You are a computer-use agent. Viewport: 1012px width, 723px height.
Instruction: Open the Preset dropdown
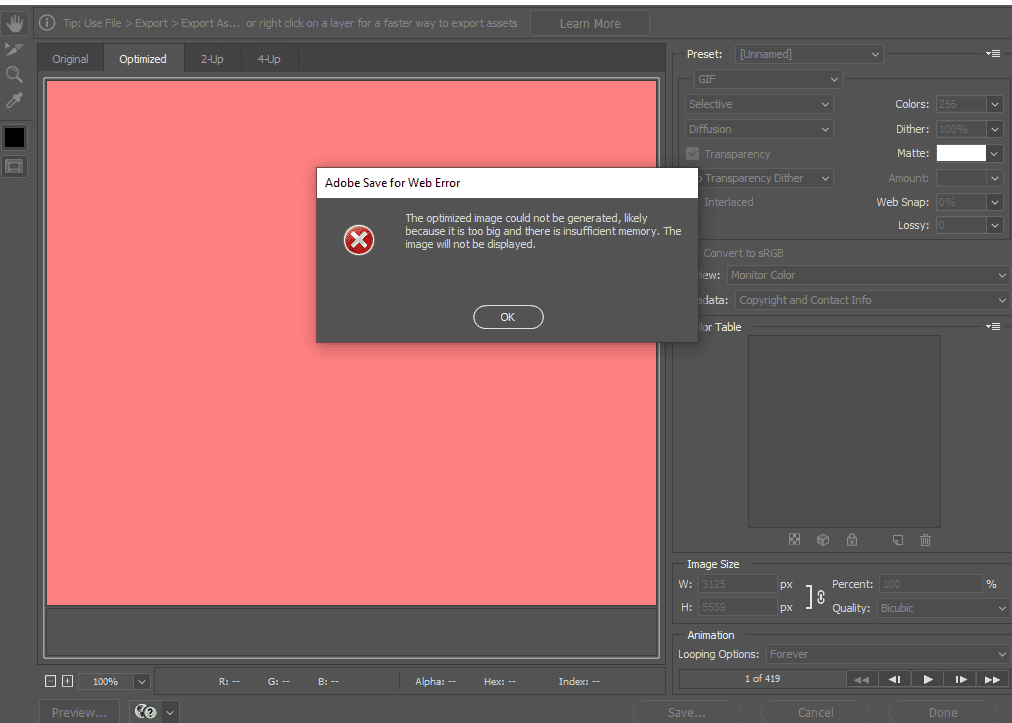809,54
